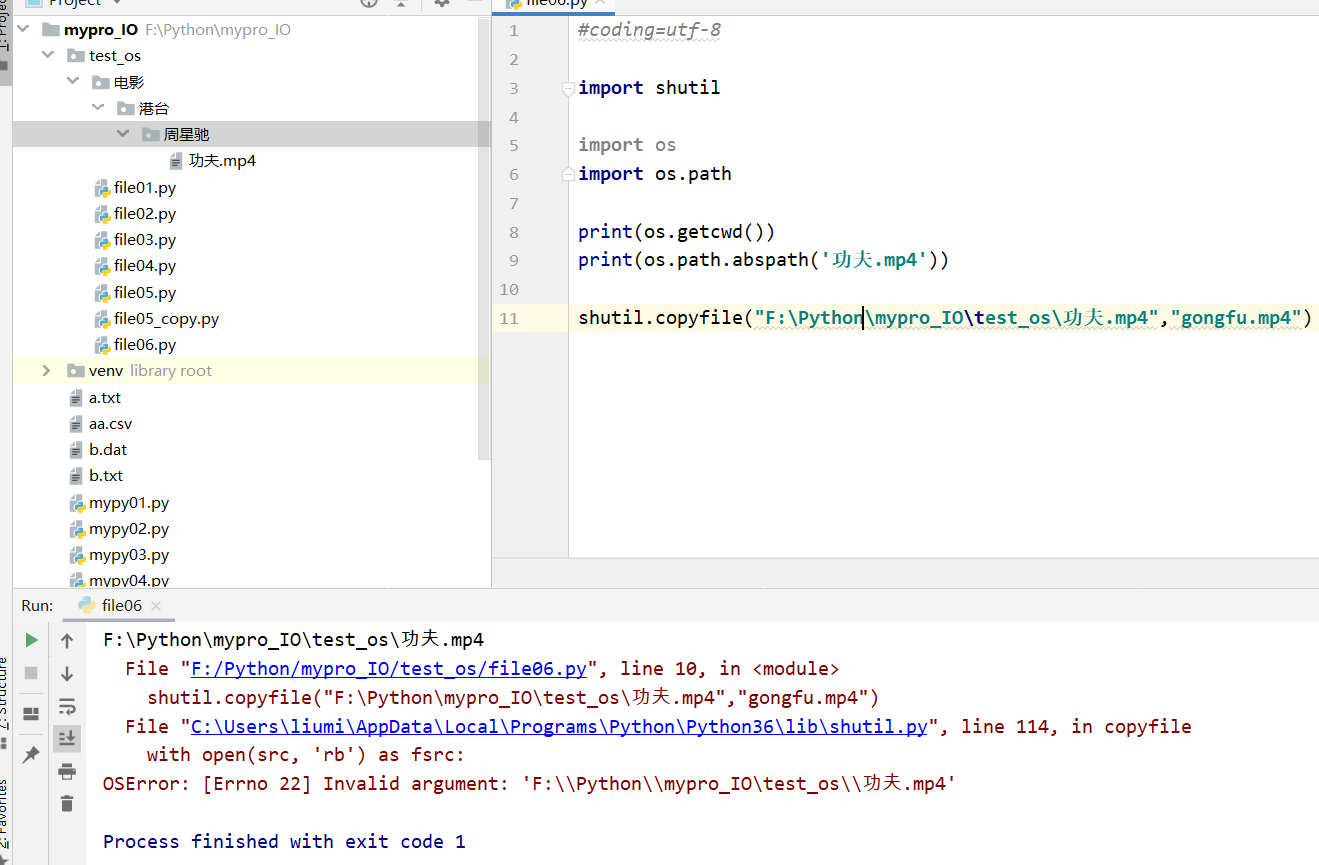Image resolution: width=1319 pixels, height=865 pixels.
Task: Select a.txt in the project tree
Action: click(105, 398)
